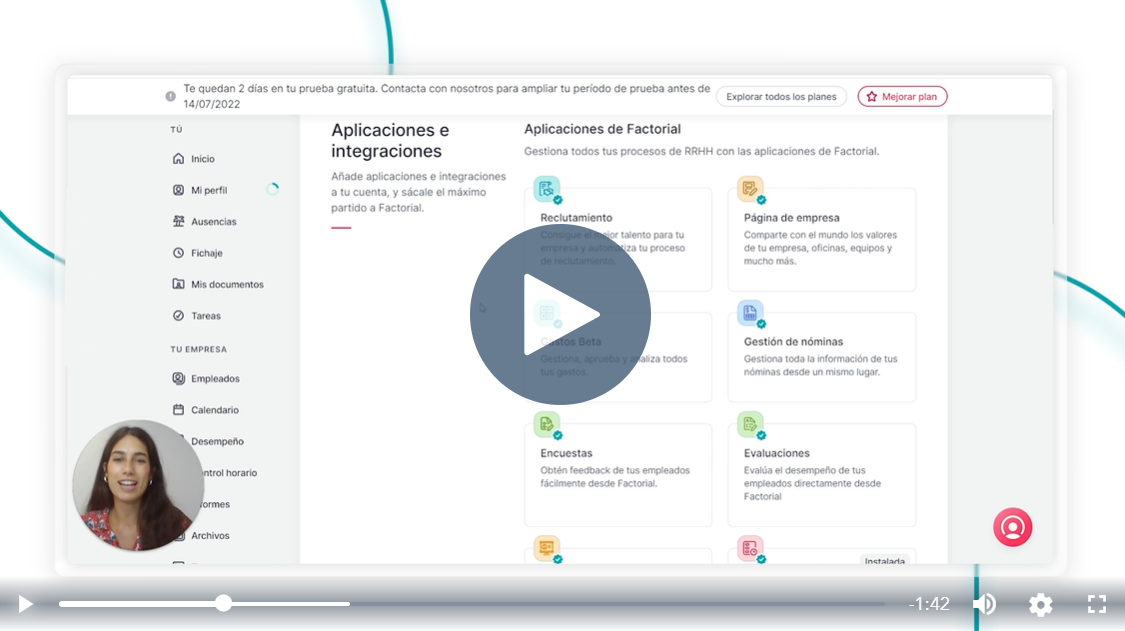Image resolution: width=1125 pixels, height=631 pixels.
Task: Open the Gestión de nóminas card
Action: 822,357
